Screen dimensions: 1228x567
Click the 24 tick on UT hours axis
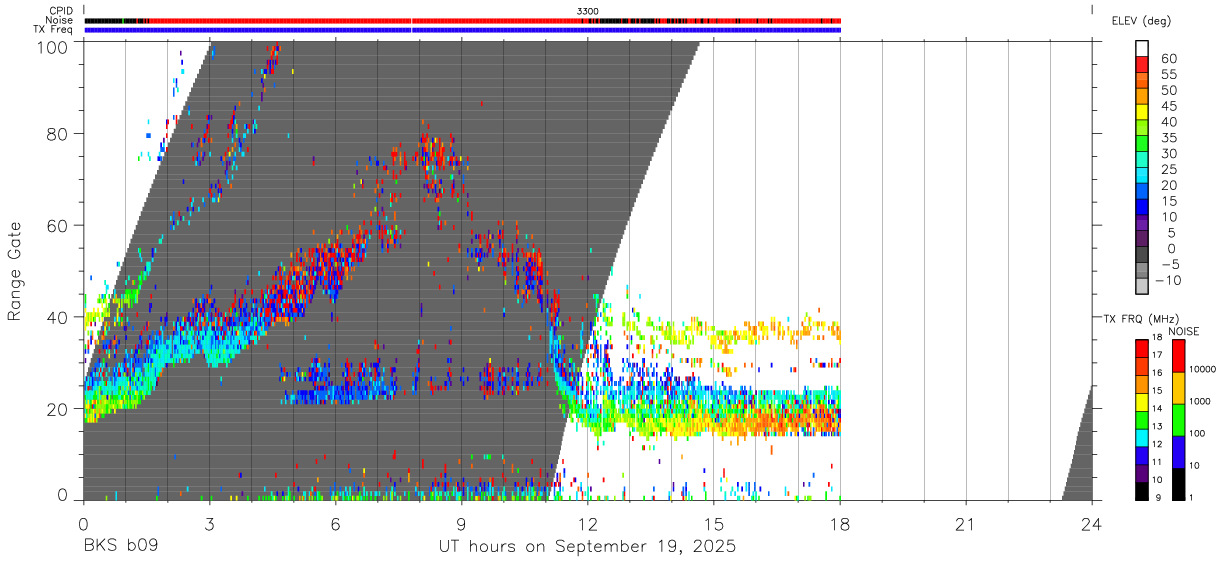(1092, 524)
